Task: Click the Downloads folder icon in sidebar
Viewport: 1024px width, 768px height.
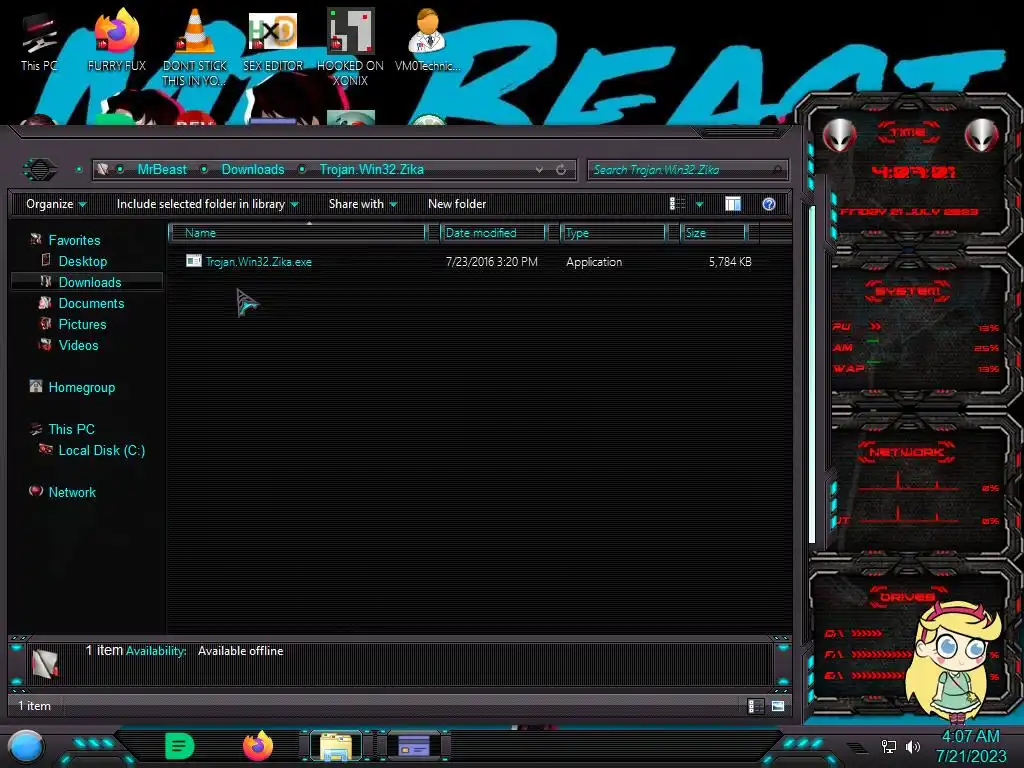Action: tap(46, 281)
